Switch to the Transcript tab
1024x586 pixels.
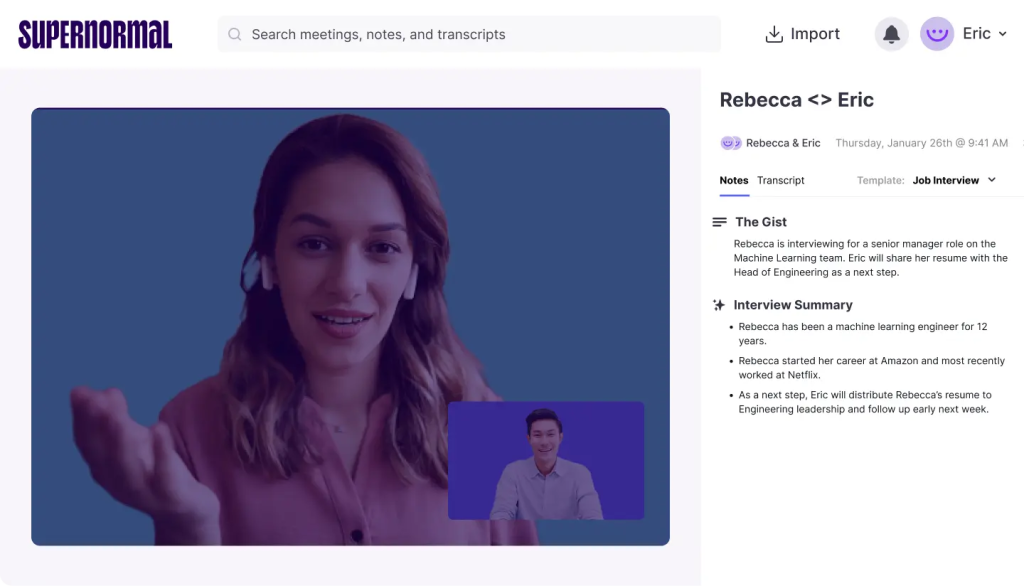point(780,181)
